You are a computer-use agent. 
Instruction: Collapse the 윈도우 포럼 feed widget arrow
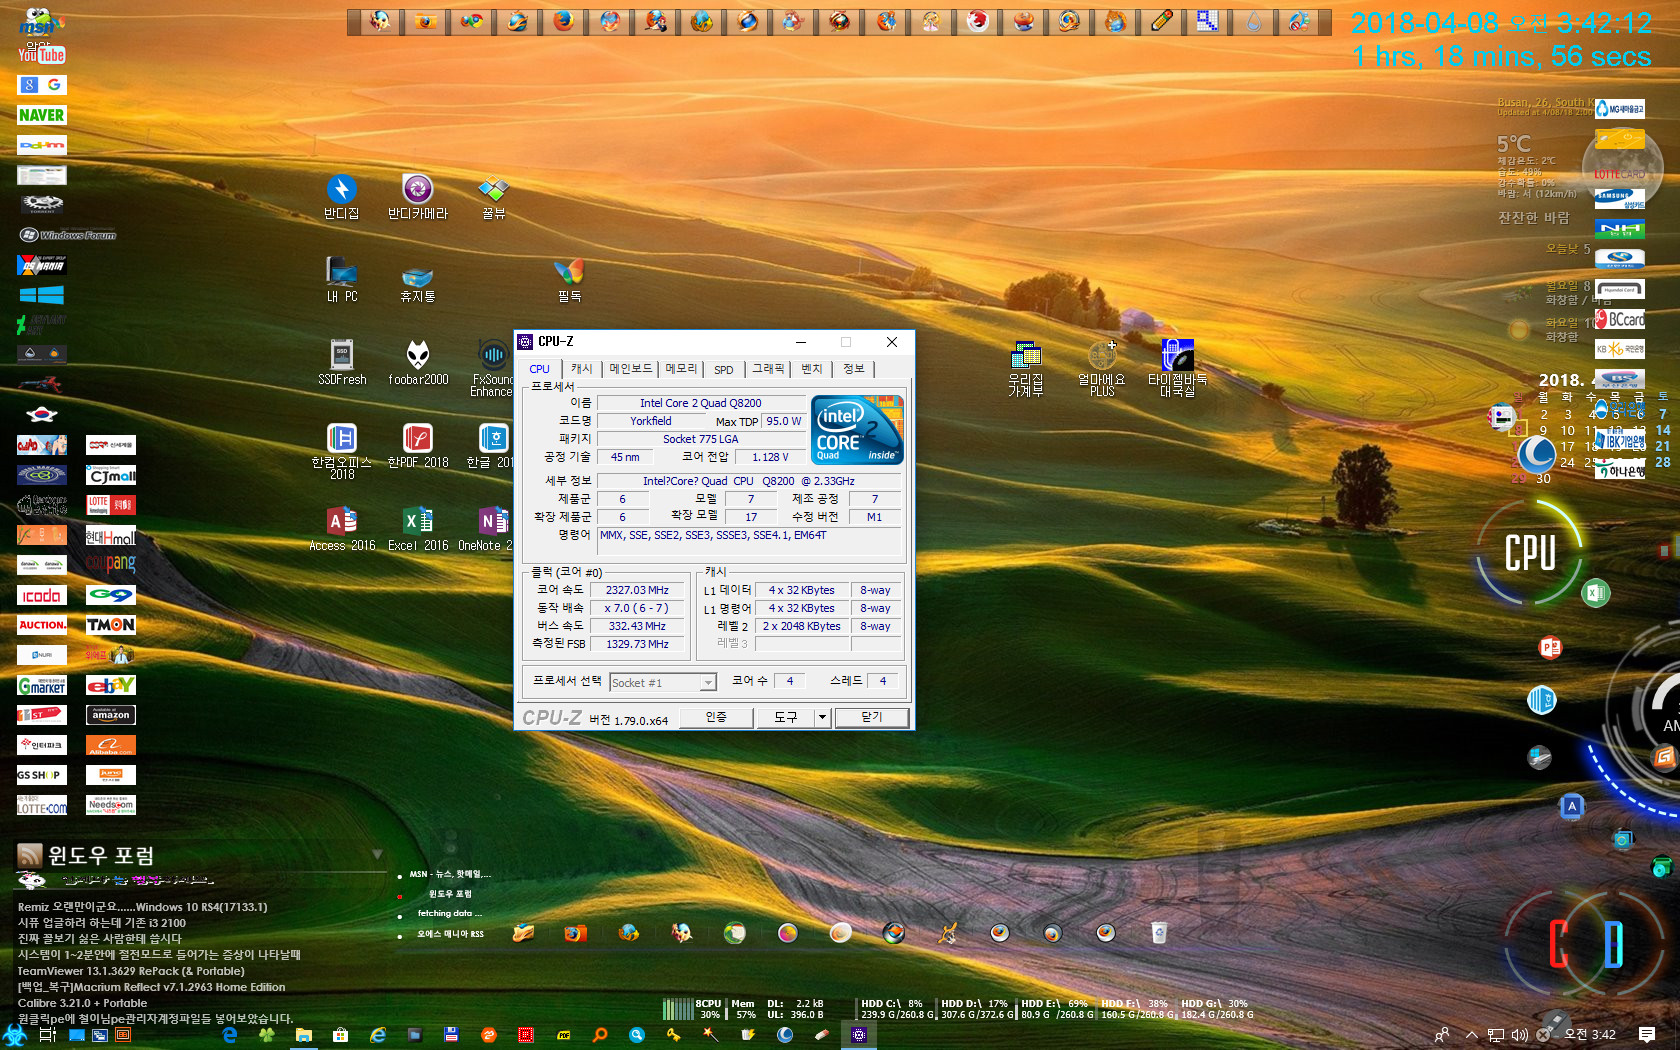377,854
